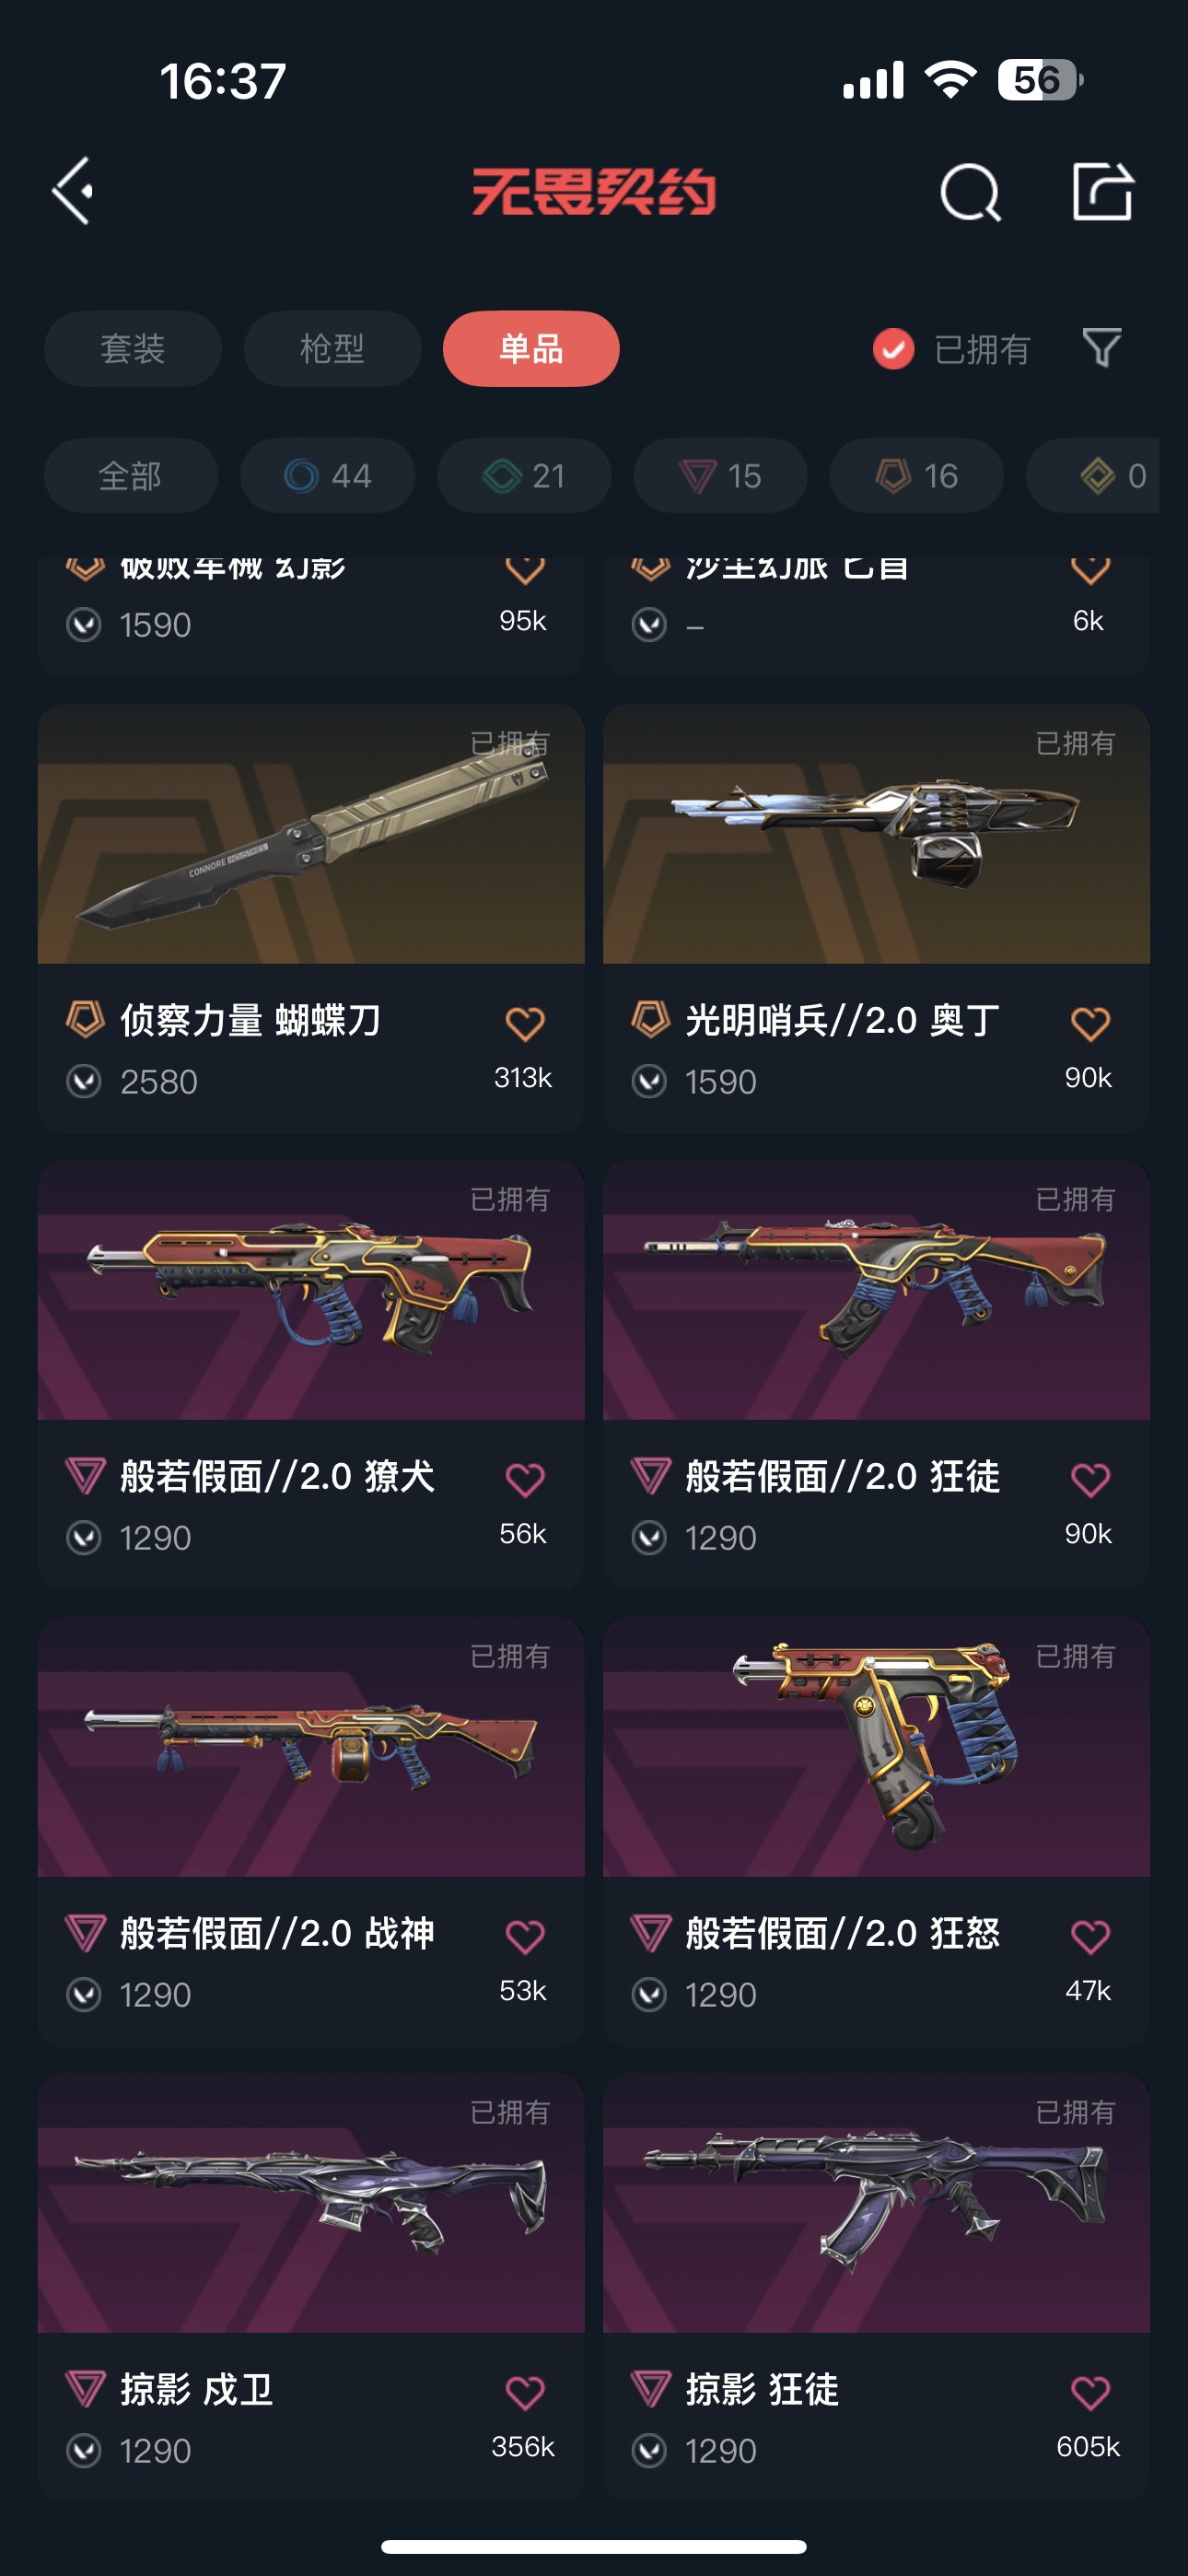Tap the share icon in header
The height and width of the screenshot is (2576, 1188).
(x=1102, y=190)
